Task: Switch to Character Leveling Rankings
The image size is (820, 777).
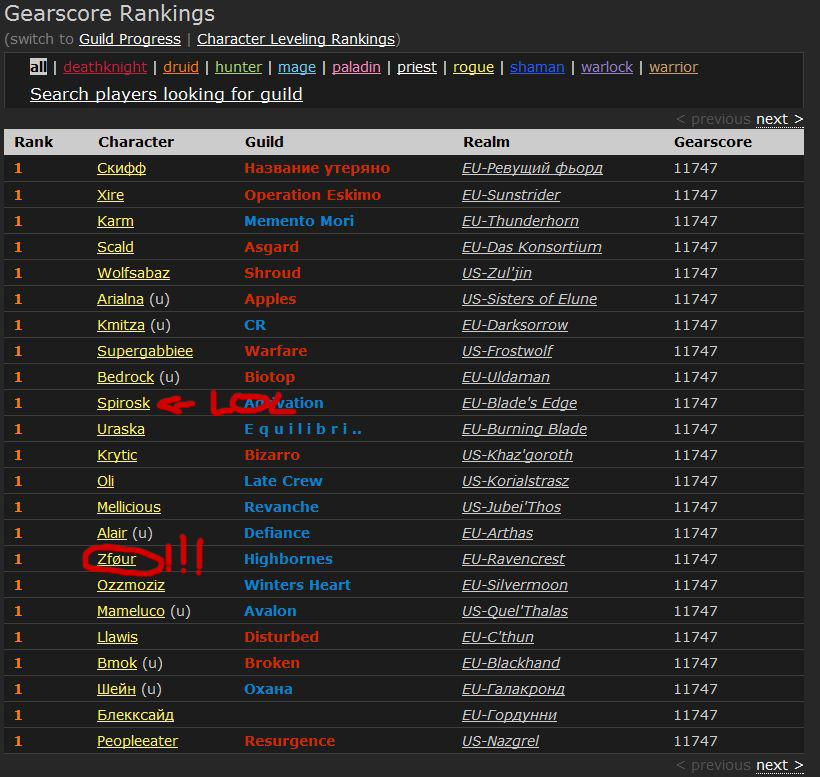Action: tap(295, 39)
